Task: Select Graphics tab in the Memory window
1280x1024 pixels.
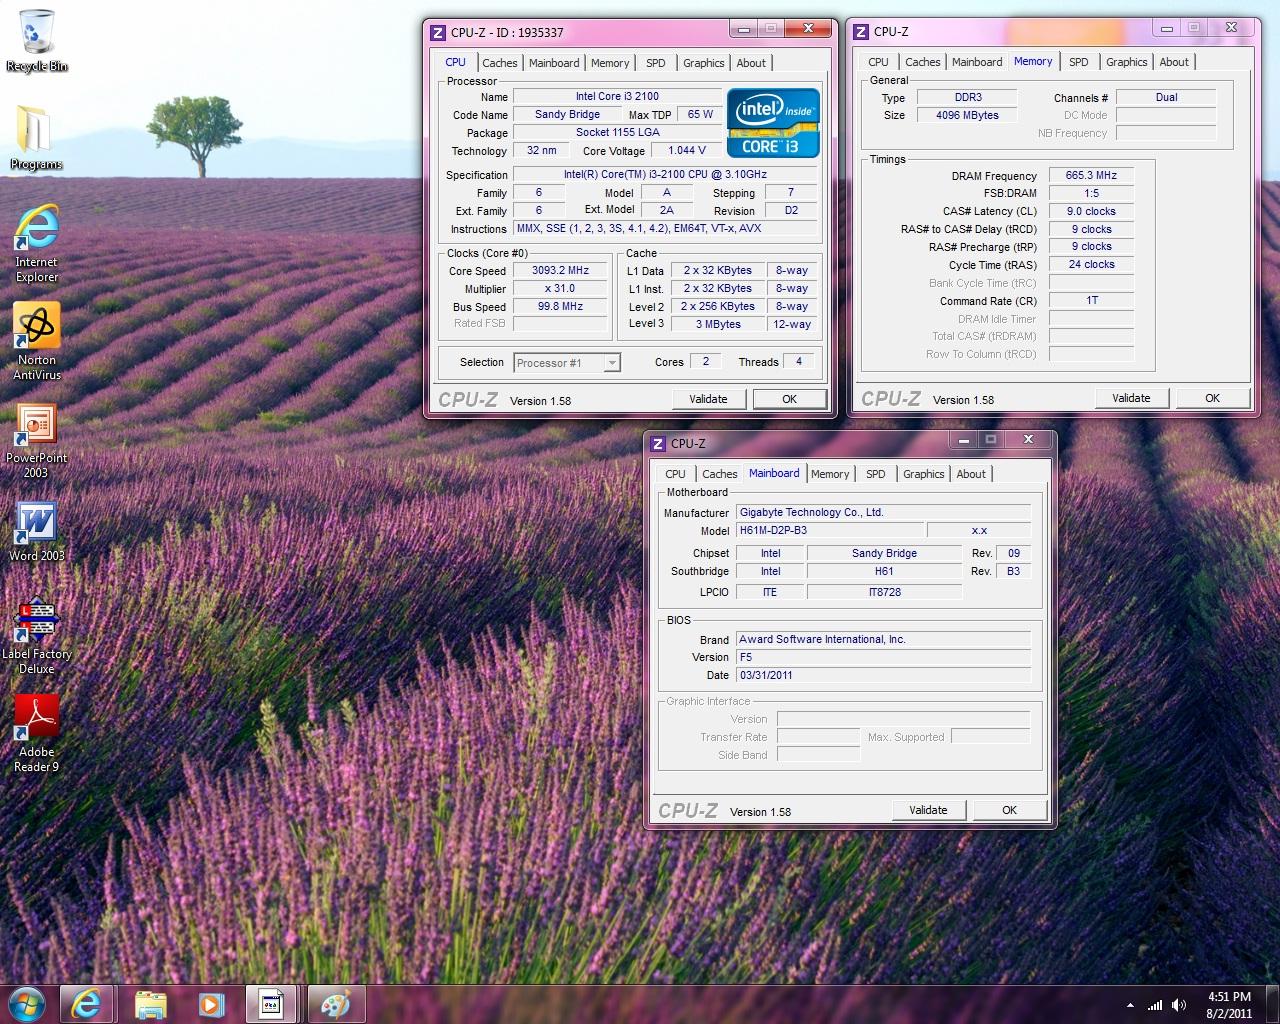Action: 1127,62
